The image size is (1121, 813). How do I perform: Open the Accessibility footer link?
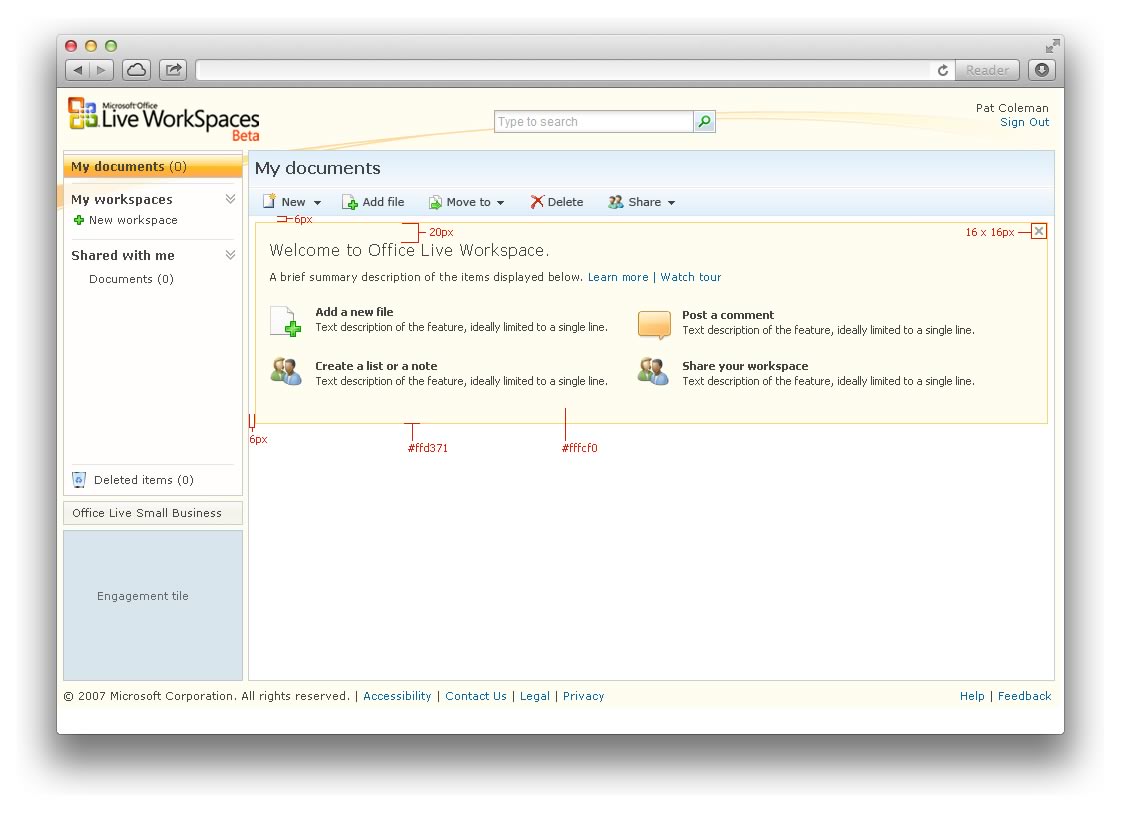click(x=397, y=696)
